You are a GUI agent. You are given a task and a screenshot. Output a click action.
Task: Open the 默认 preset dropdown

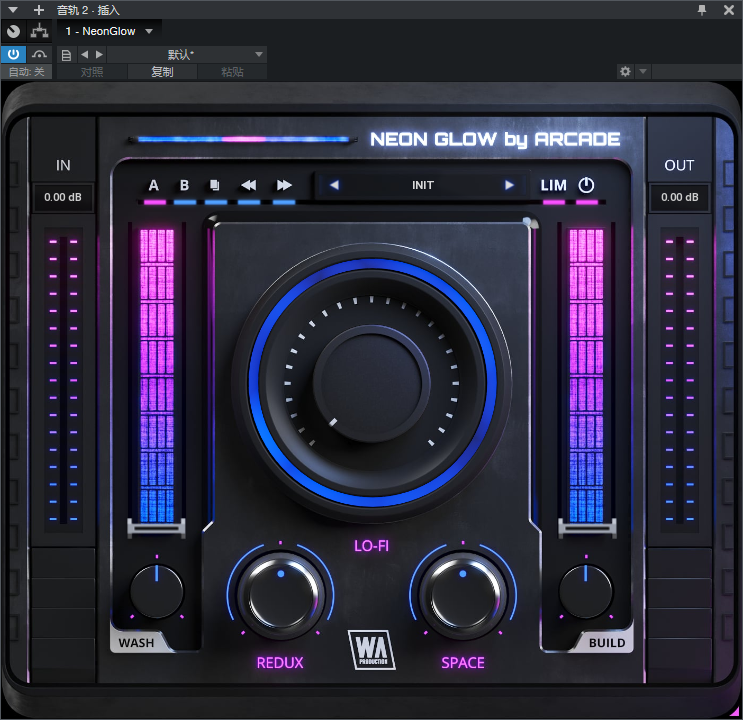coord(187,55)
